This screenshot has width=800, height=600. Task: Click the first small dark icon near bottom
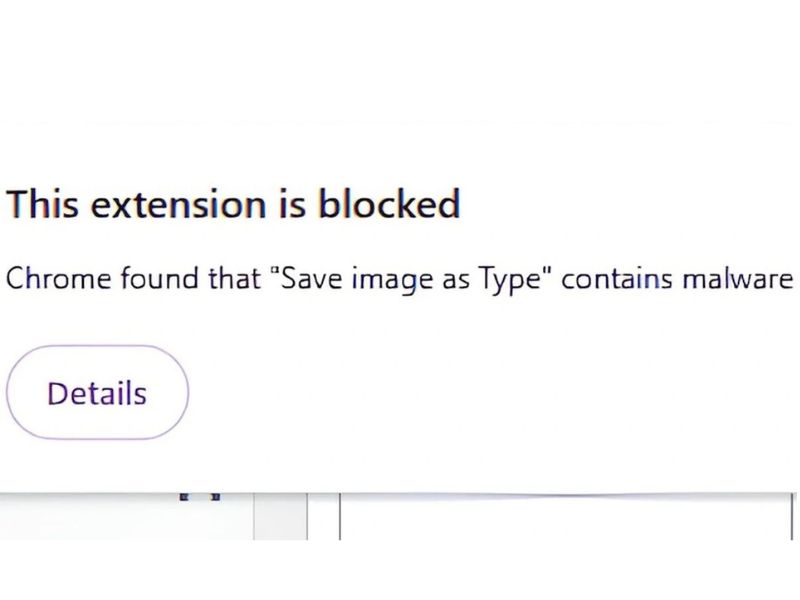coord(184,496)
